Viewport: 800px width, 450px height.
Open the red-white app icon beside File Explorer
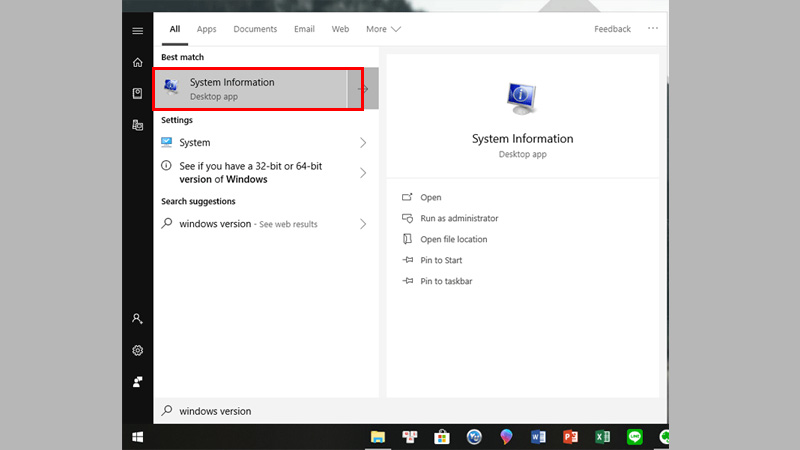coord(410,437)
